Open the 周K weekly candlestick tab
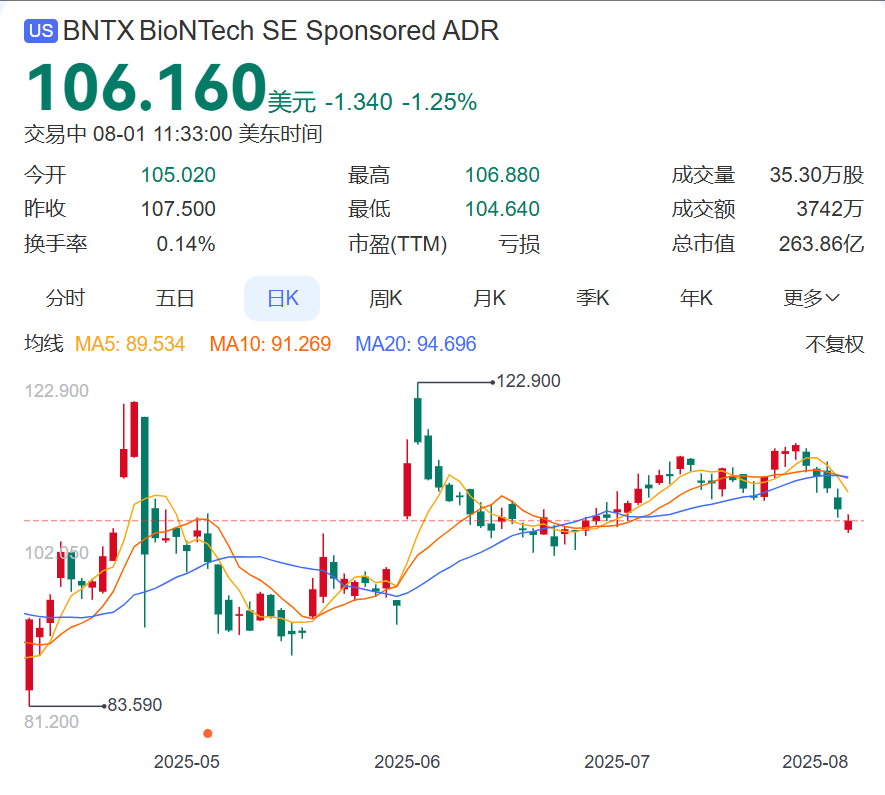The height and width of the screenshot is (795, 885). [x=385, y=298]
